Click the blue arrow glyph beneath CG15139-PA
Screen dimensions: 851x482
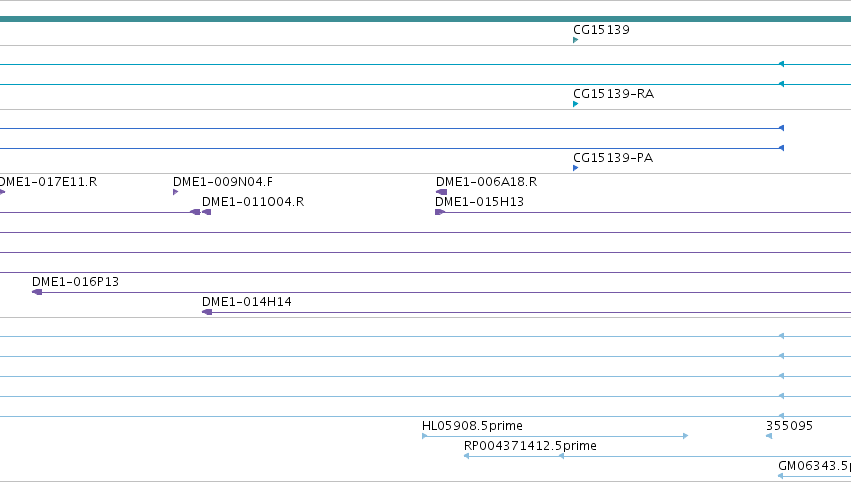[575, 168]
